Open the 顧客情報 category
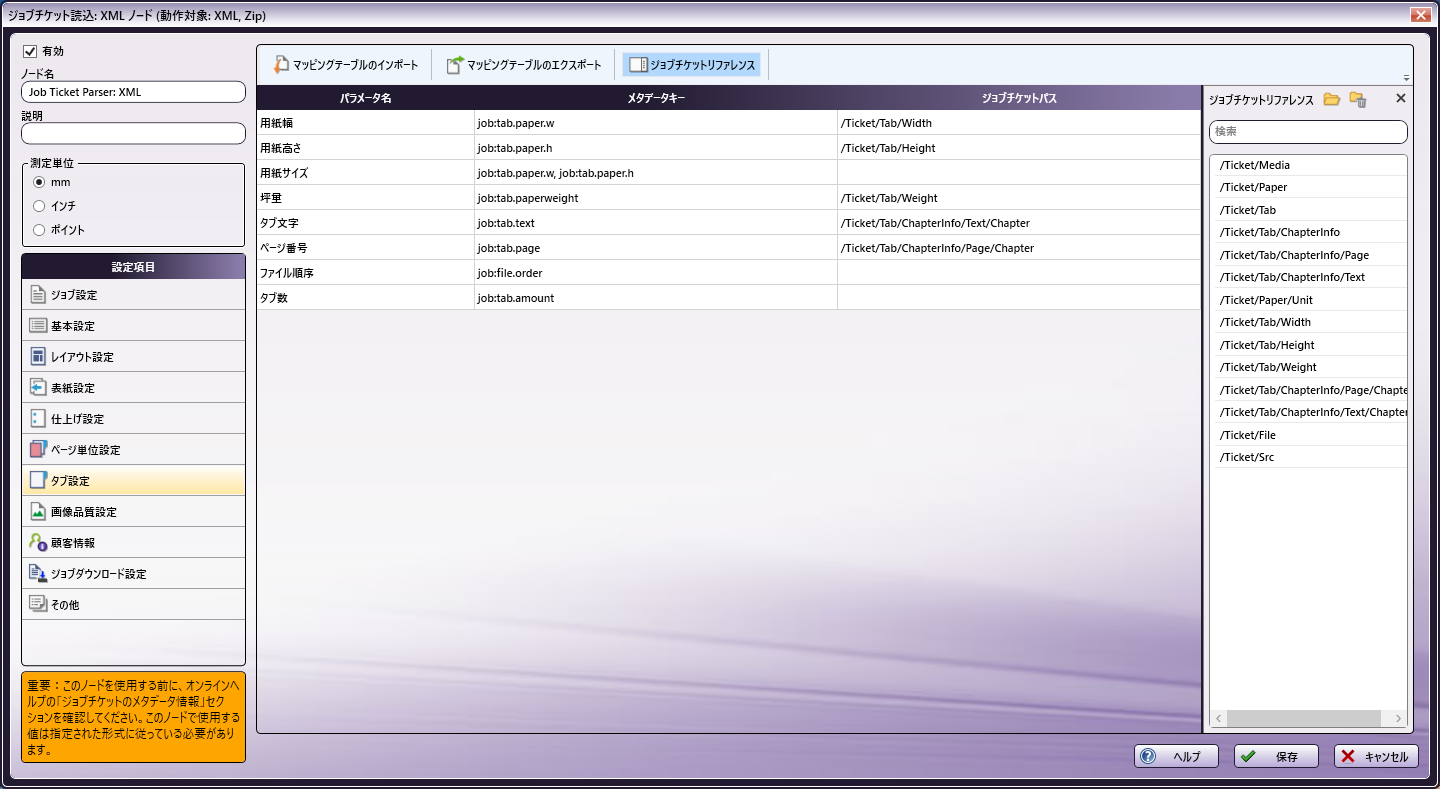This screenshot has height=789, width=1440. click(x=133, y=543)
